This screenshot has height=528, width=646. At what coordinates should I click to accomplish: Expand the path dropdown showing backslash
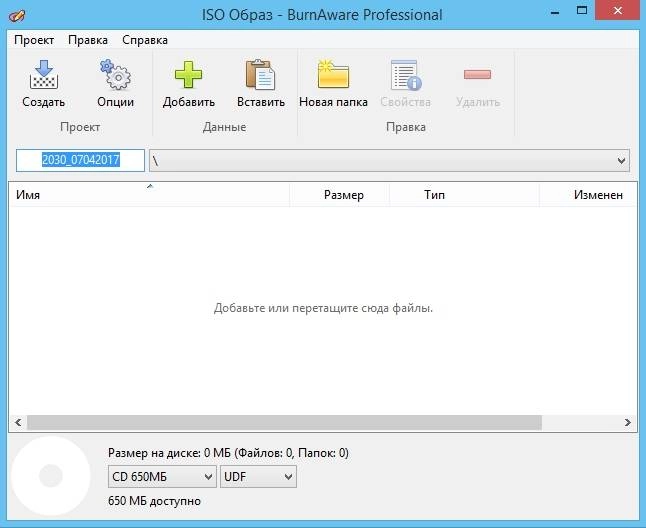click(x=621, y=161)
